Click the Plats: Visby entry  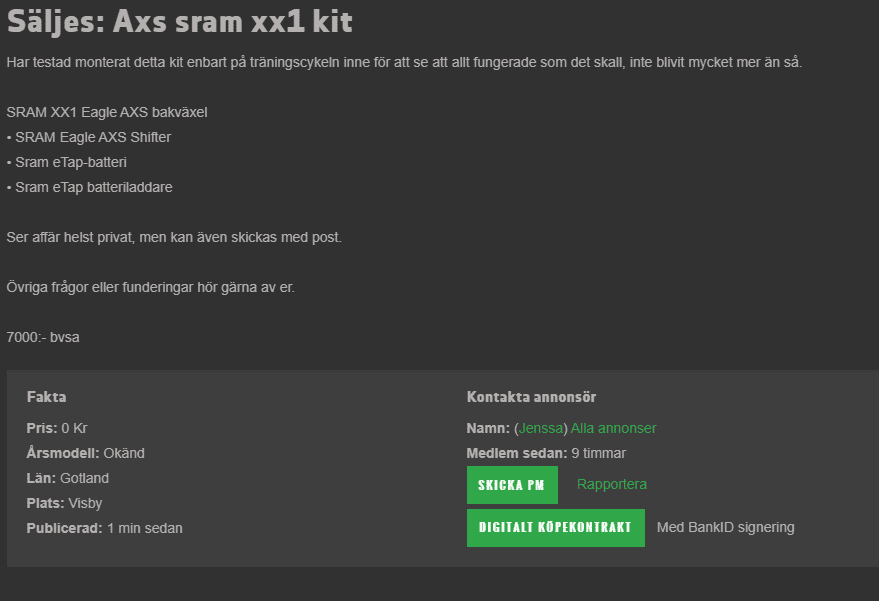(64, 503)
